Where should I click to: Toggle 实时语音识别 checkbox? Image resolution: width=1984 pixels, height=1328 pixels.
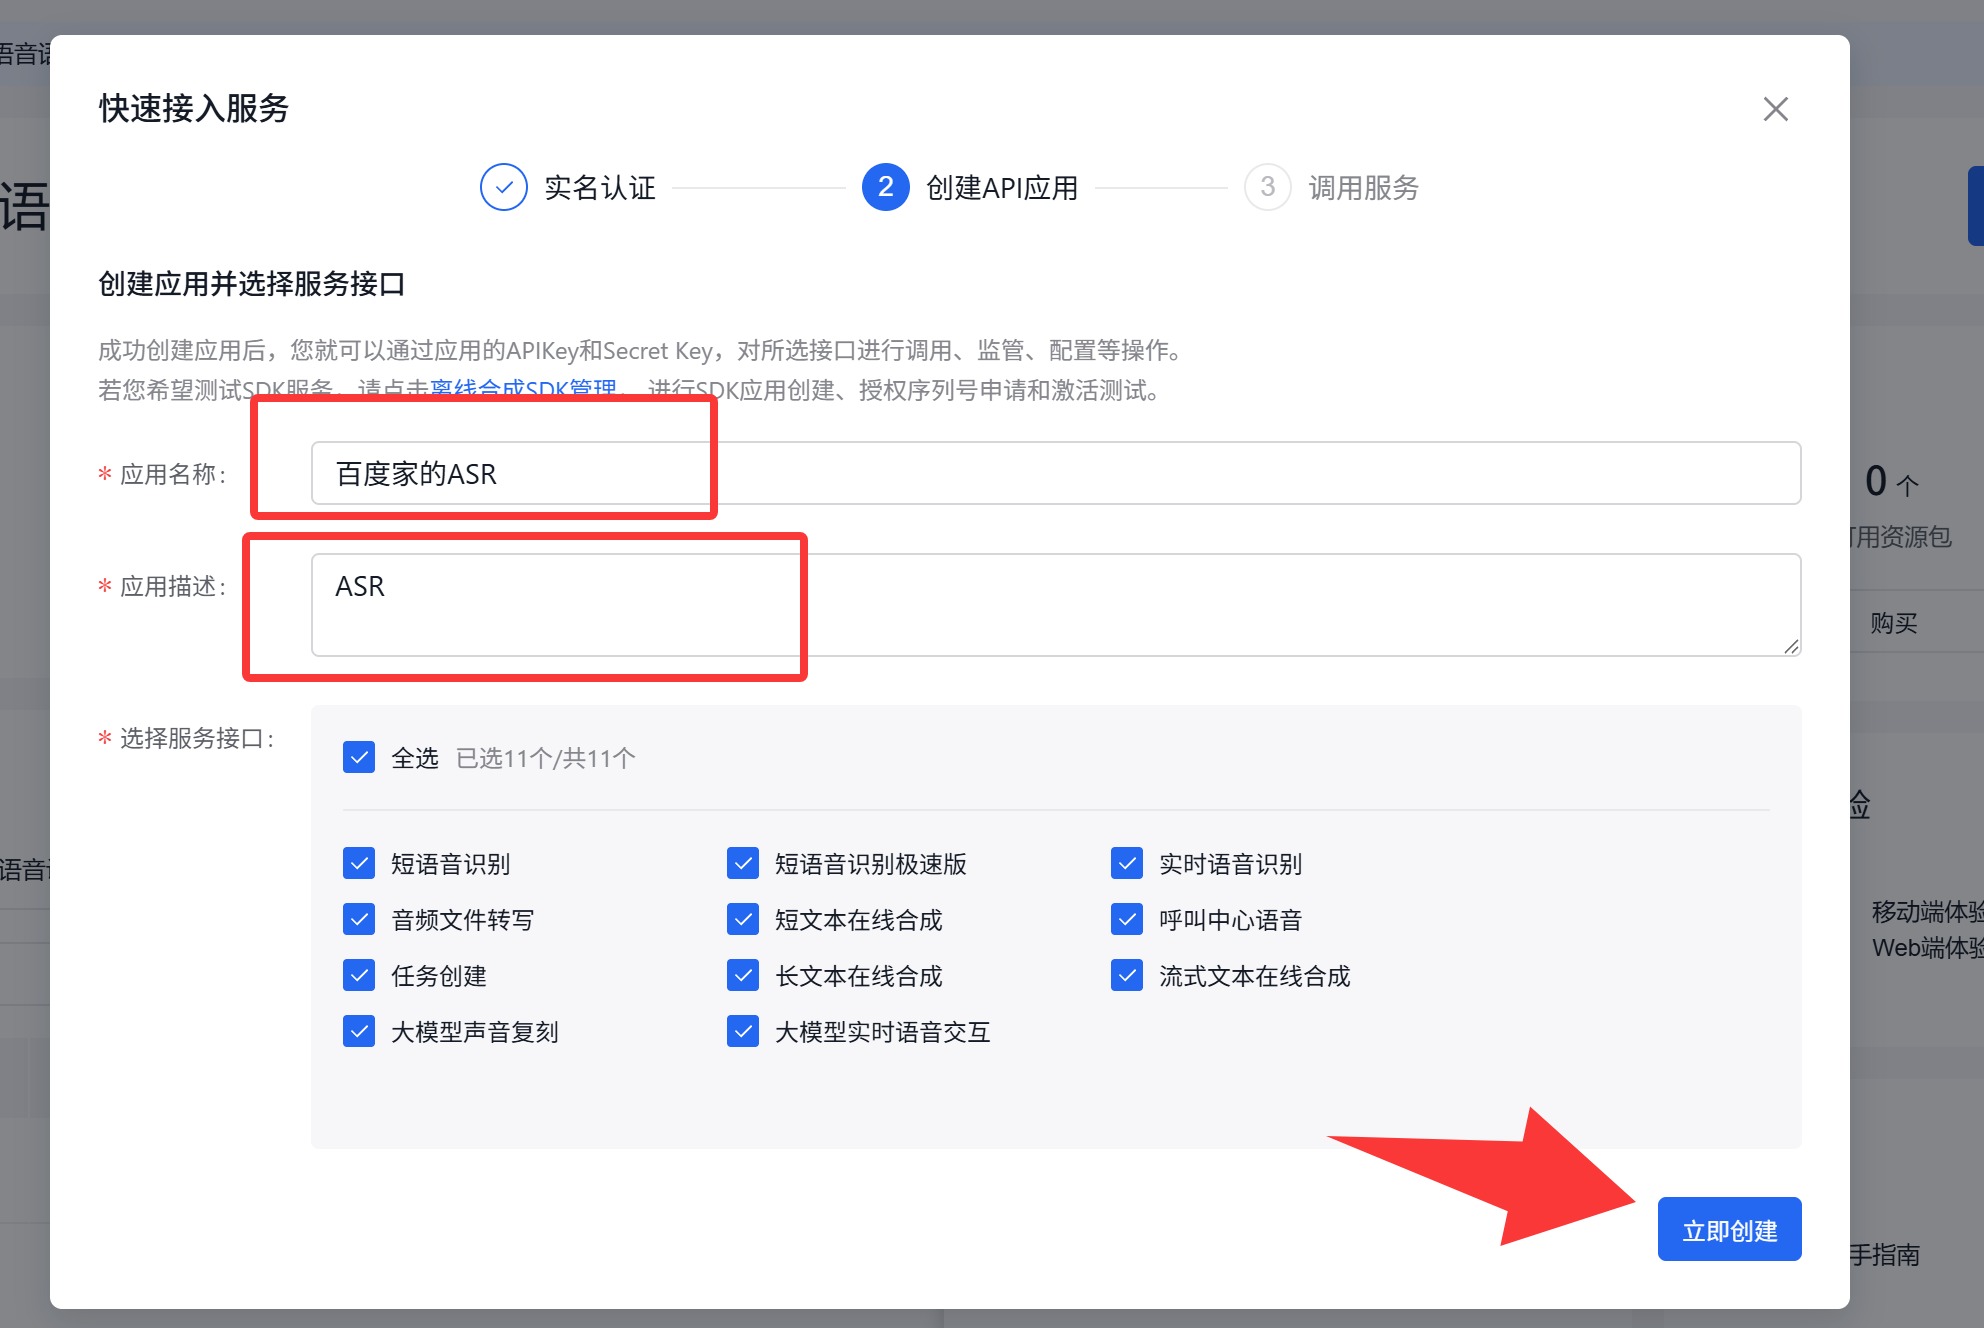[x=1127, y=863]
